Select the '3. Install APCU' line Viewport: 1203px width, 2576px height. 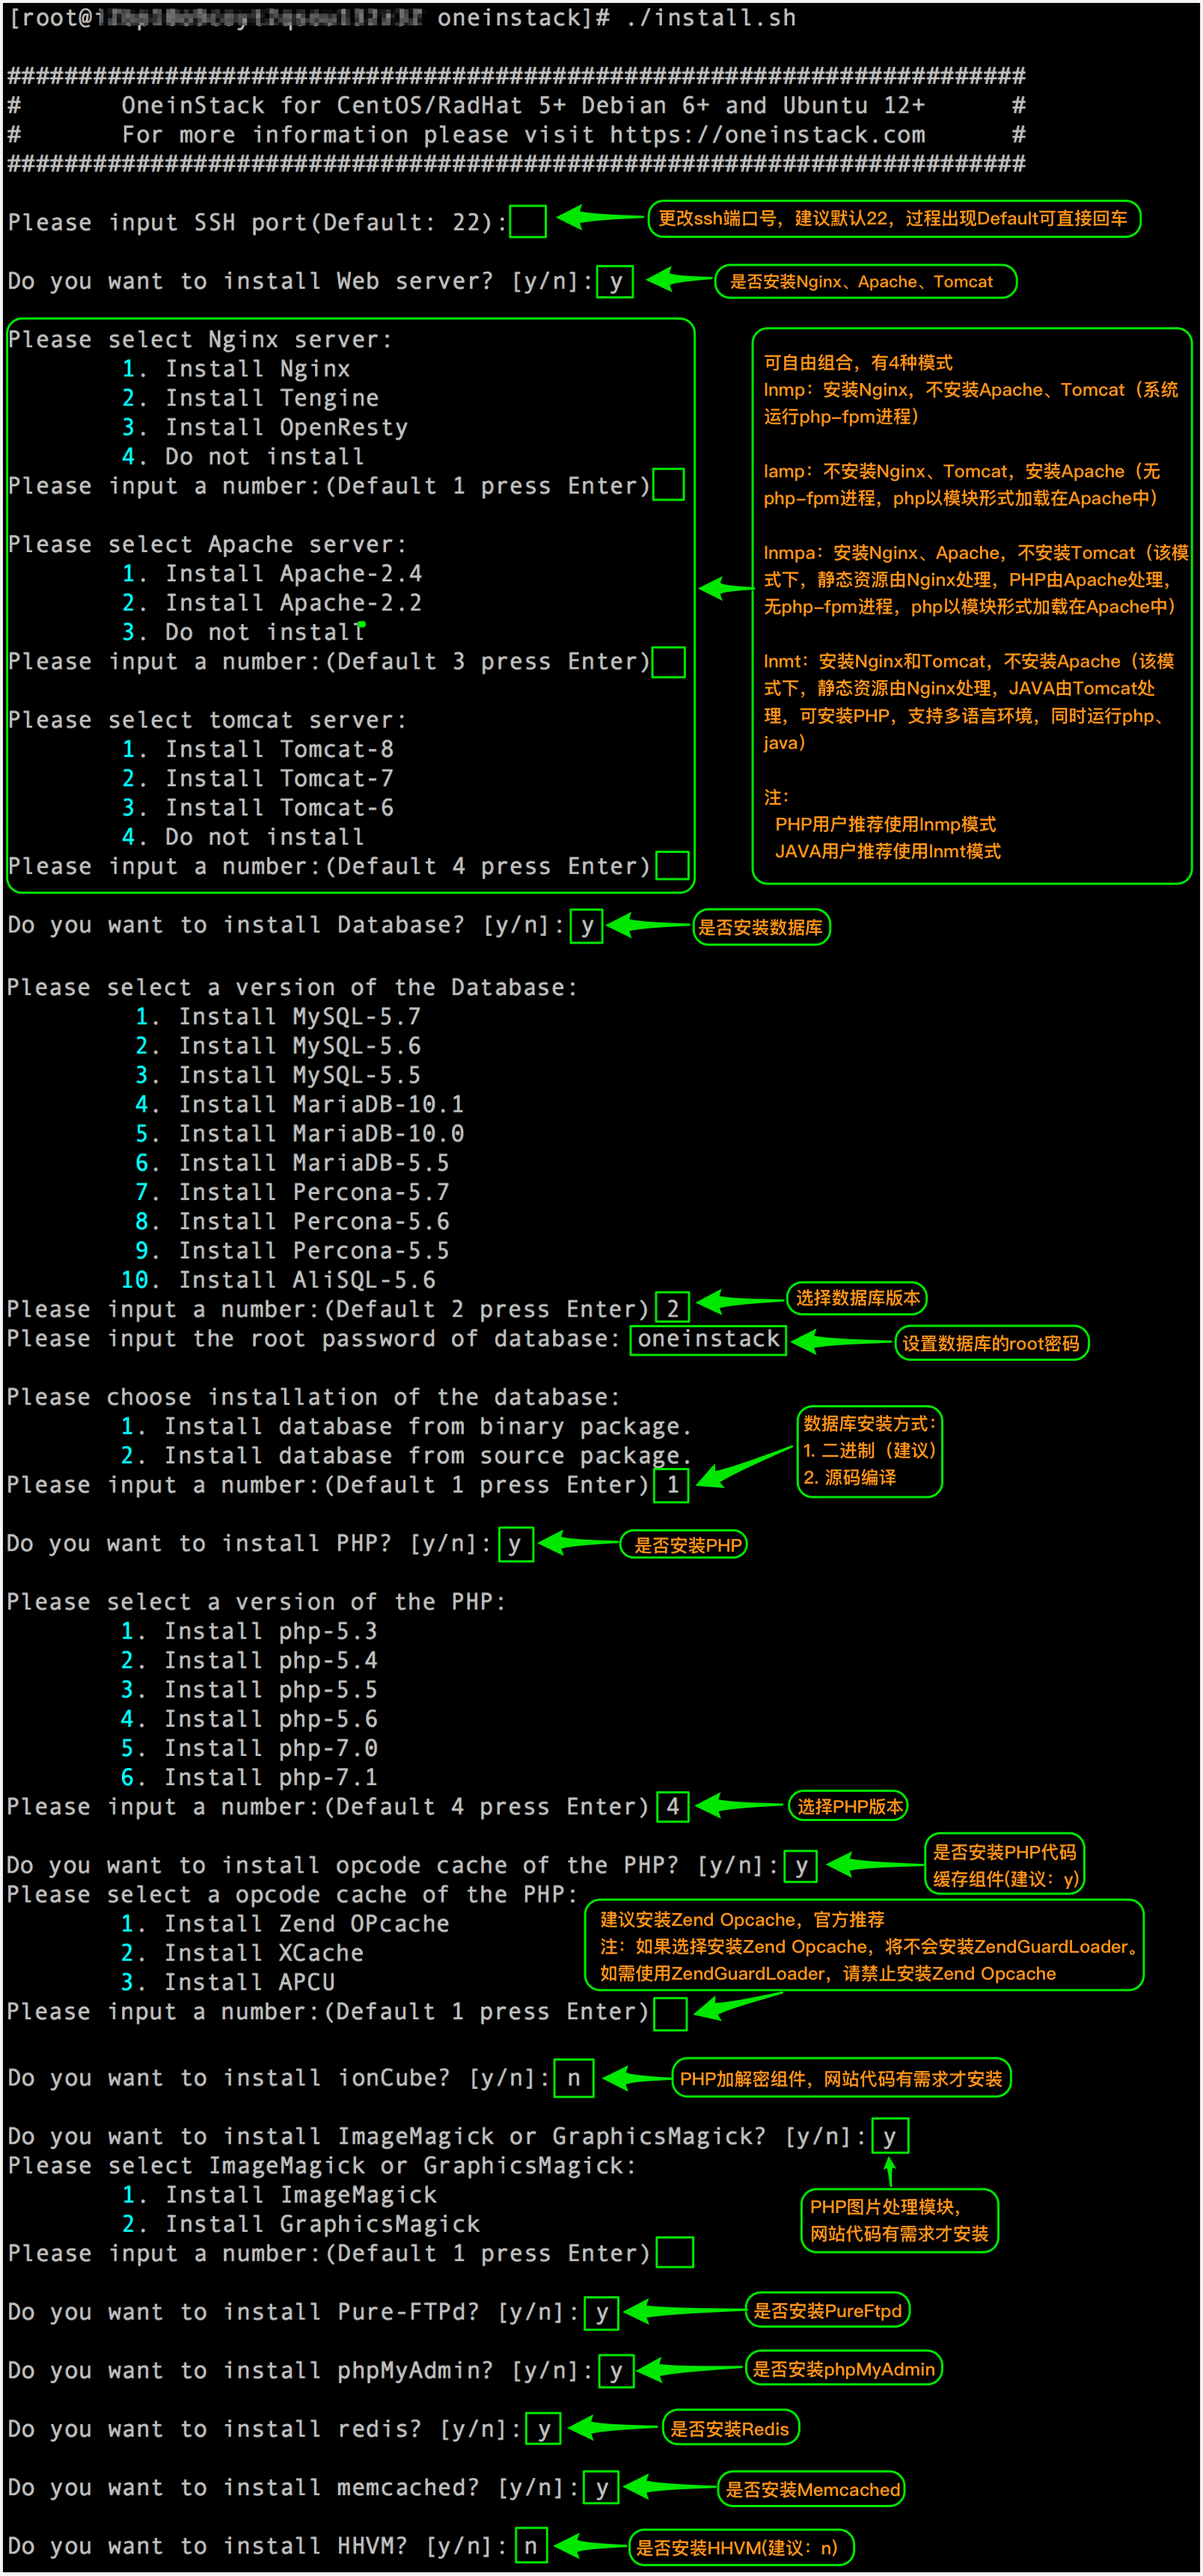pyautogui.click(x=229, y=1983)
